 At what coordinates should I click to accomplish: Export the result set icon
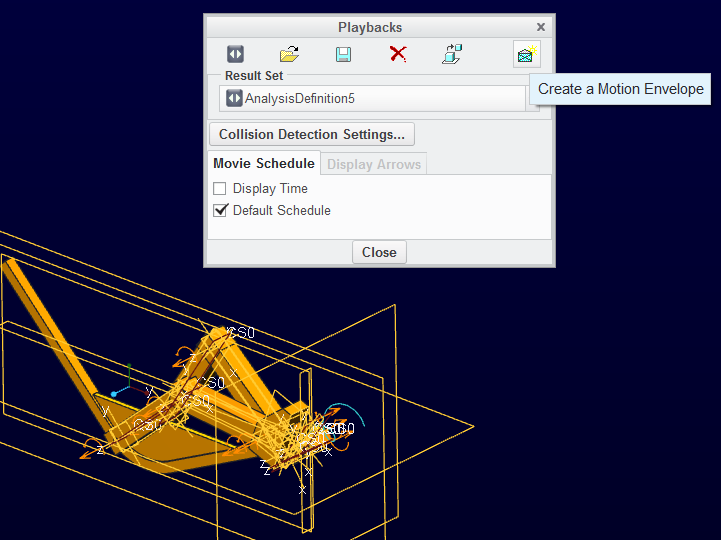(452, 54)
